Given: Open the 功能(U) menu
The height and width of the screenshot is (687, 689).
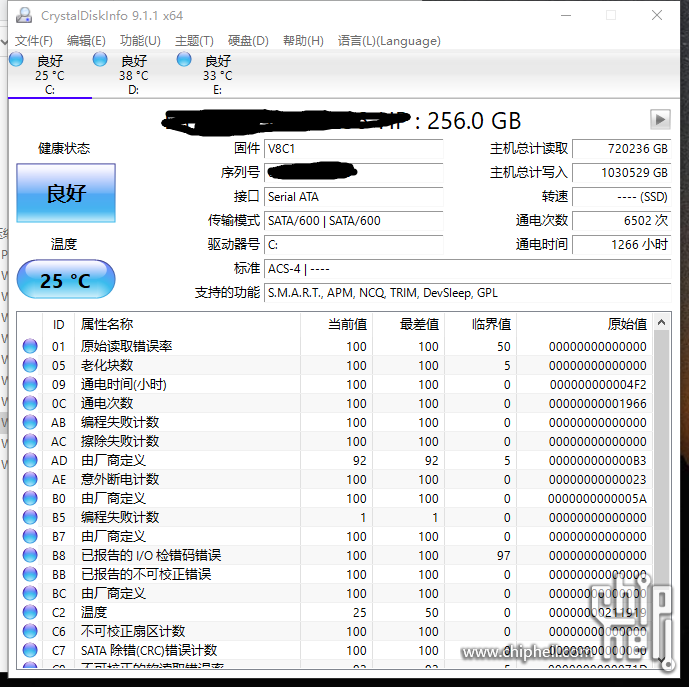Looking at the screenshot, I should pos(140,41).
